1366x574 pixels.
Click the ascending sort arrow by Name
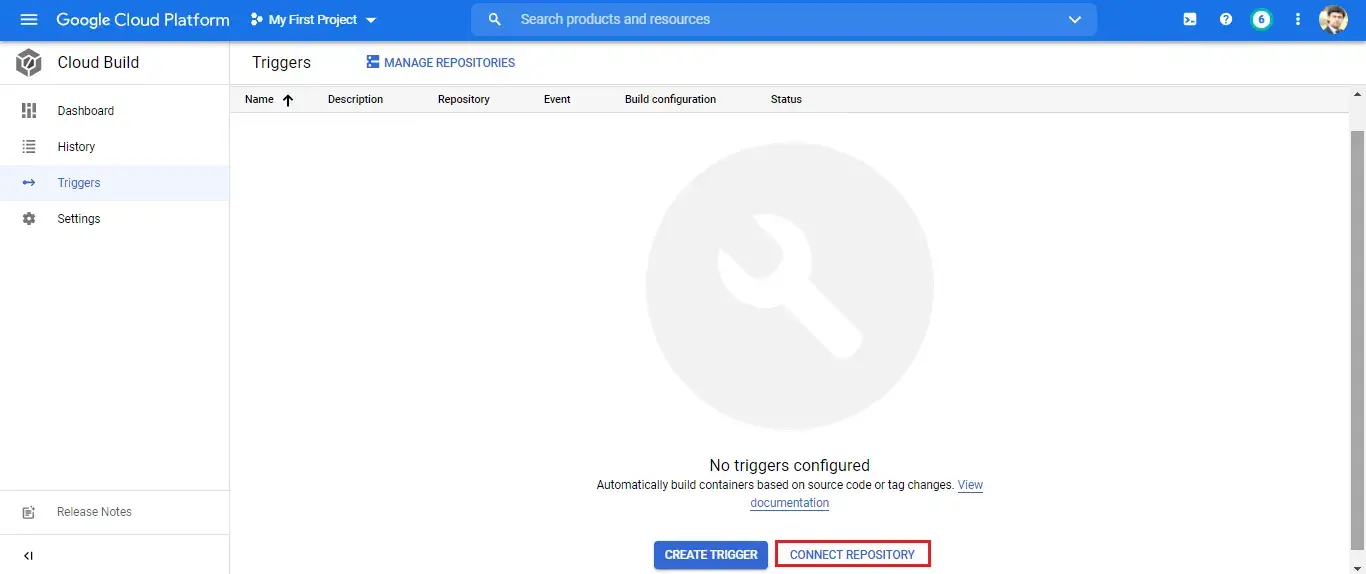click(x=288, y=100)
